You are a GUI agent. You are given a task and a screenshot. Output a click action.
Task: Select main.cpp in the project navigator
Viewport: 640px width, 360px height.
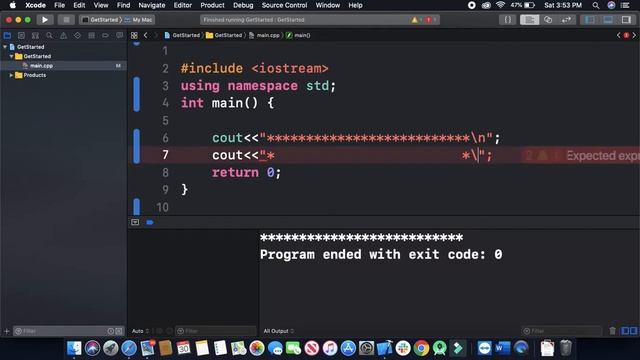[x=63, y=66]
